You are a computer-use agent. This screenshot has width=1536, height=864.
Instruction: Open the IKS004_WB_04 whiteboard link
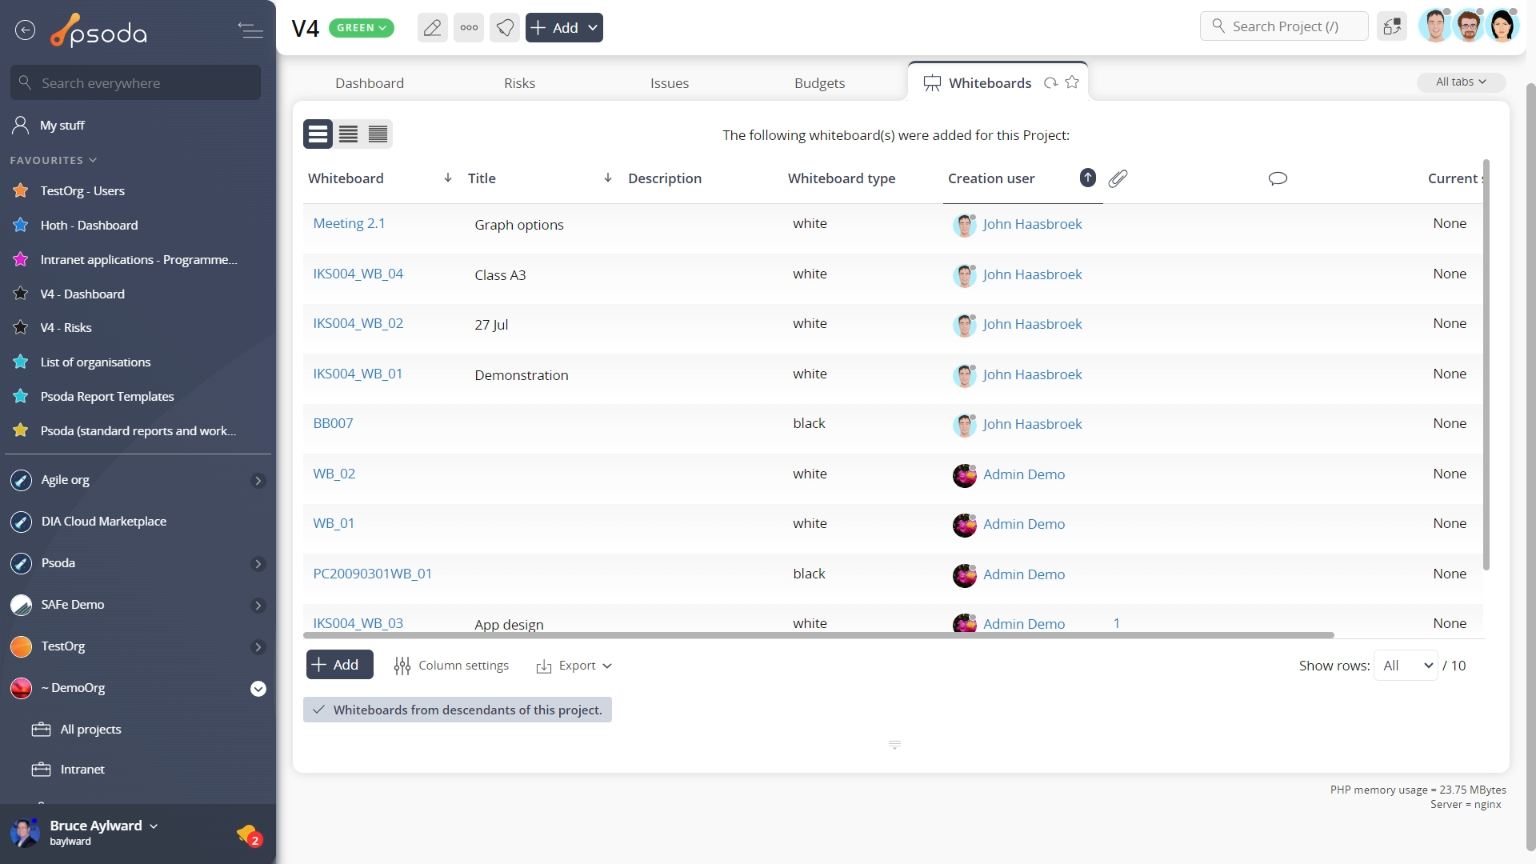(358, 273)
